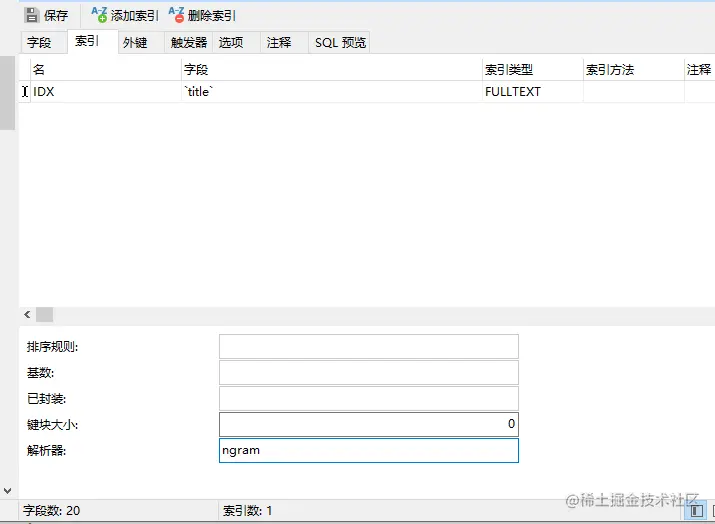Click the 名 column header
Image resolution: width=715 pixels, height=524 pixels.
coord(106,69)
